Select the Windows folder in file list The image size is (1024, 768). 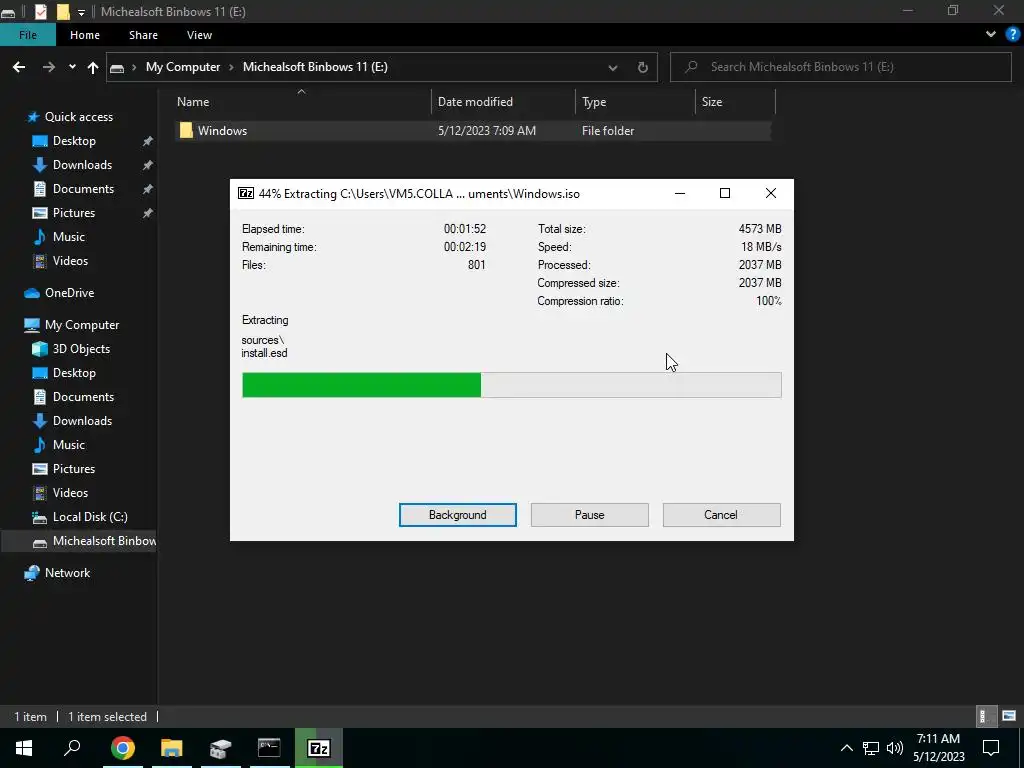473,131
